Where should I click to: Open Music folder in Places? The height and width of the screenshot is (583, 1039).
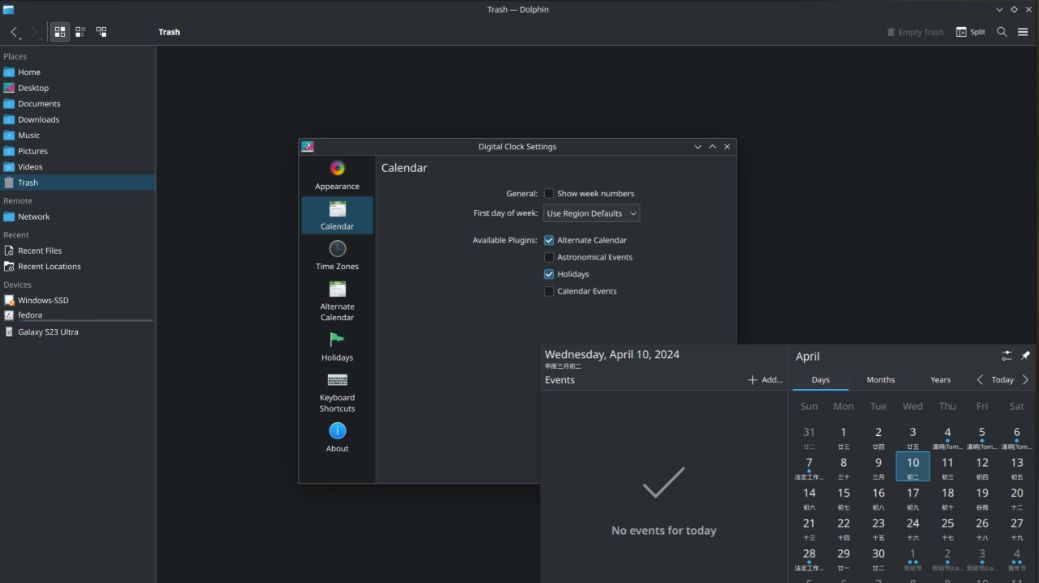pos(78,135)
